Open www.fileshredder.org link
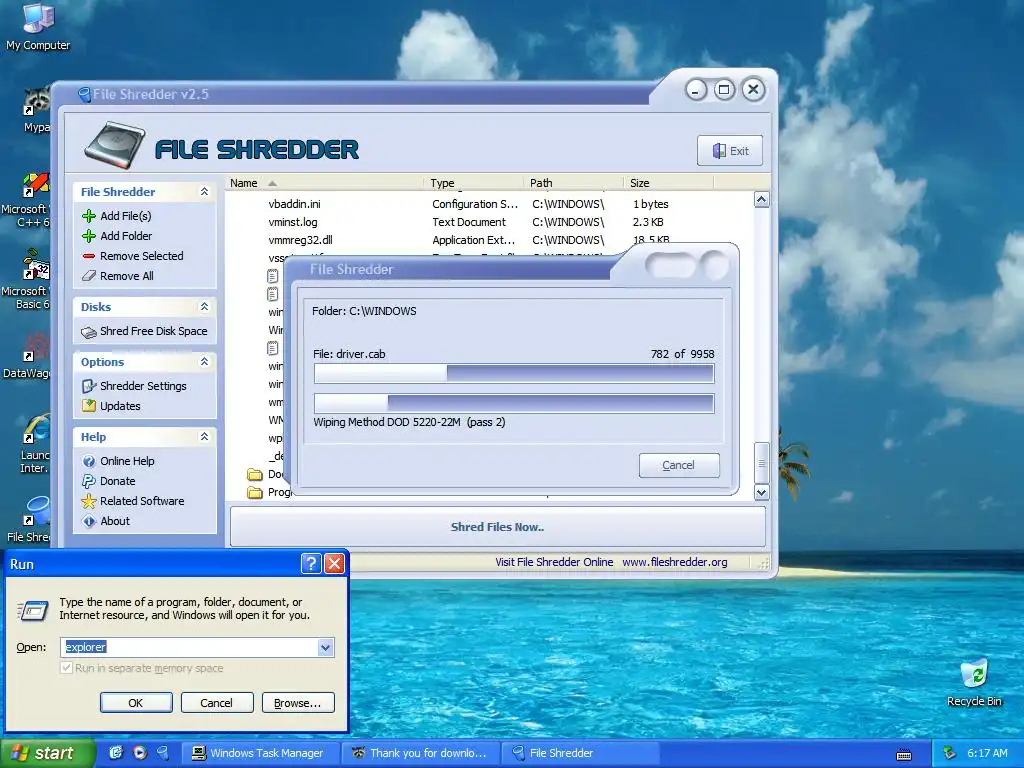Viewport: 1024px width, 768px height. [675, 562]
